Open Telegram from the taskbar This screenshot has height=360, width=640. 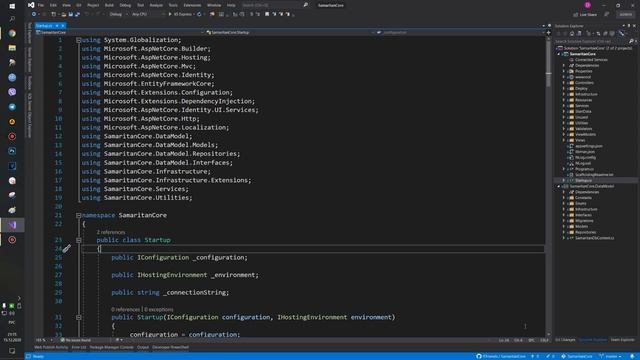(x=12, y=107)
